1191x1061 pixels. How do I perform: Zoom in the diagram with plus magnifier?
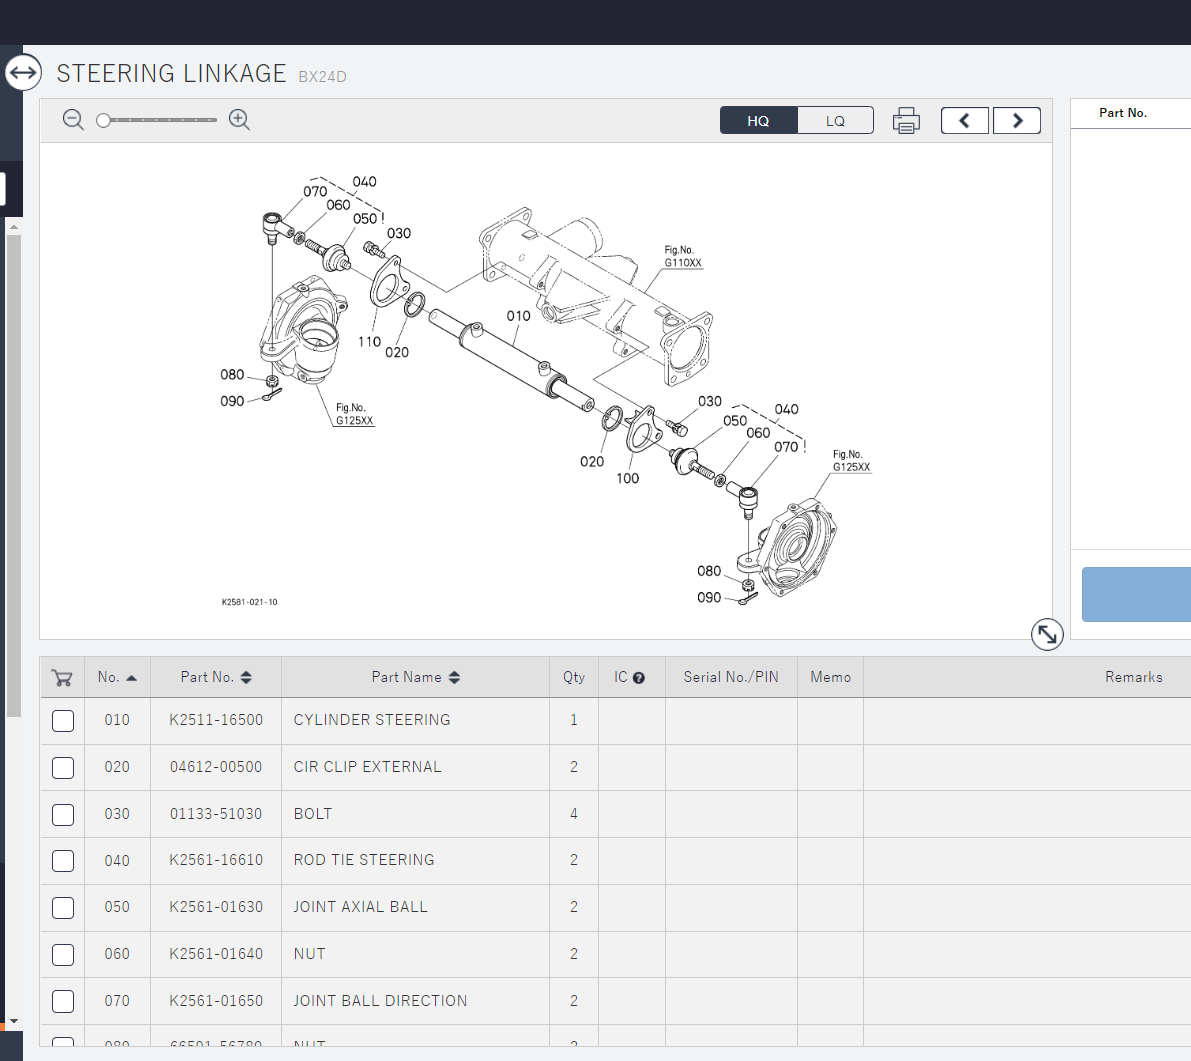(239, 119)
